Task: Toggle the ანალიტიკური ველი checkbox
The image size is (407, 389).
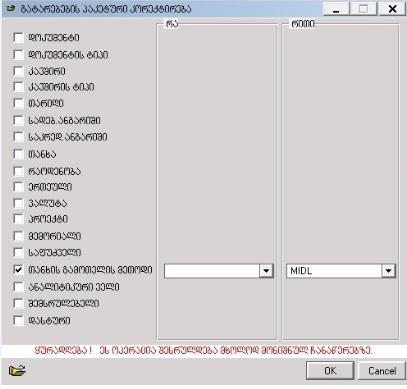Action: [19, 287]
